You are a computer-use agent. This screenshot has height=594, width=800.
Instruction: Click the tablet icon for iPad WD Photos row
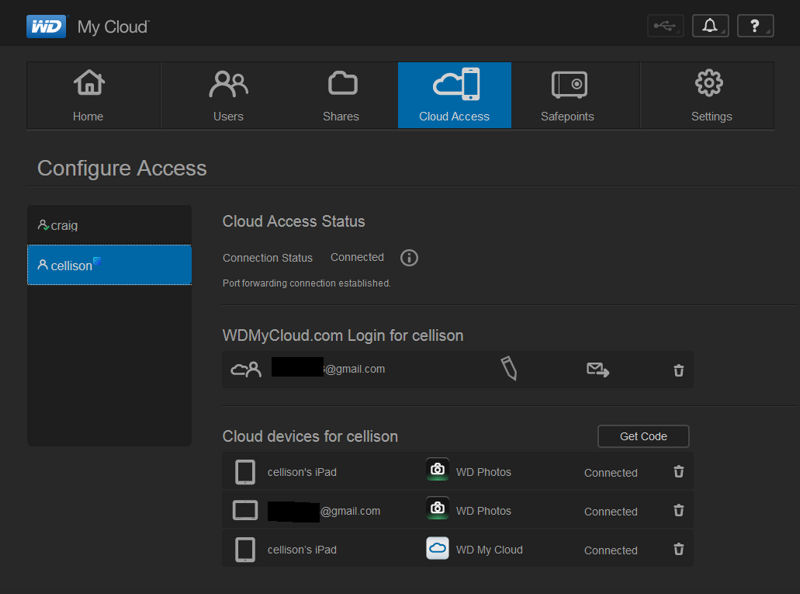point(245,472)
